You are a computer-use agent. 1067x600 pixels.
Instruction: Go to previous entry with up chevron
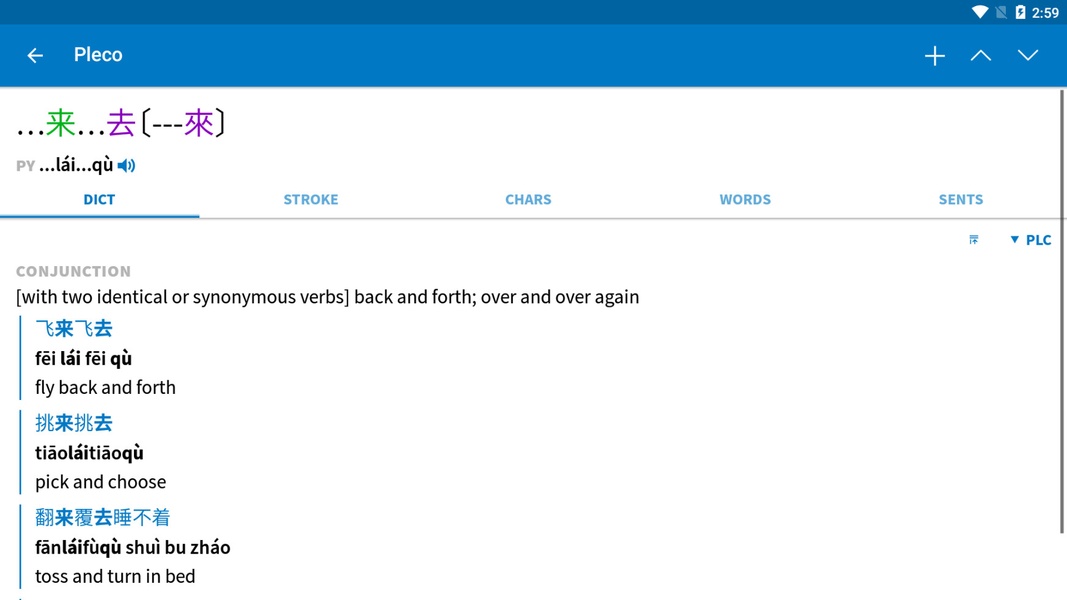click(981, 55)
